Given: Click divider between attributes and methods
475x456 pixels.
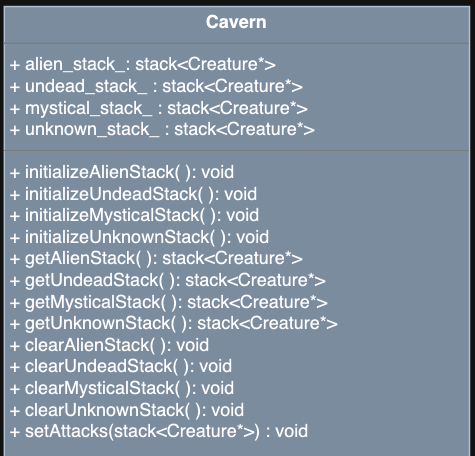Looking at the screenshot, I should tap(237, 151).
